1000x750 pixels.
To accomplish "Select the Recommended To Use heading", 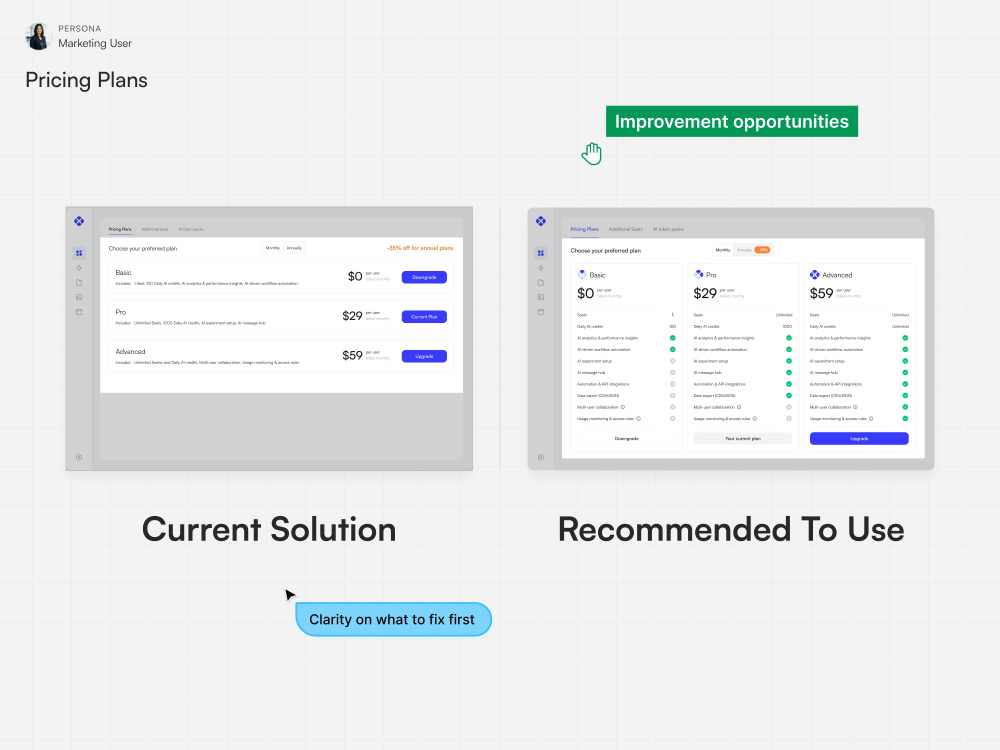I will pyautogui.click(x=731, y=529).
